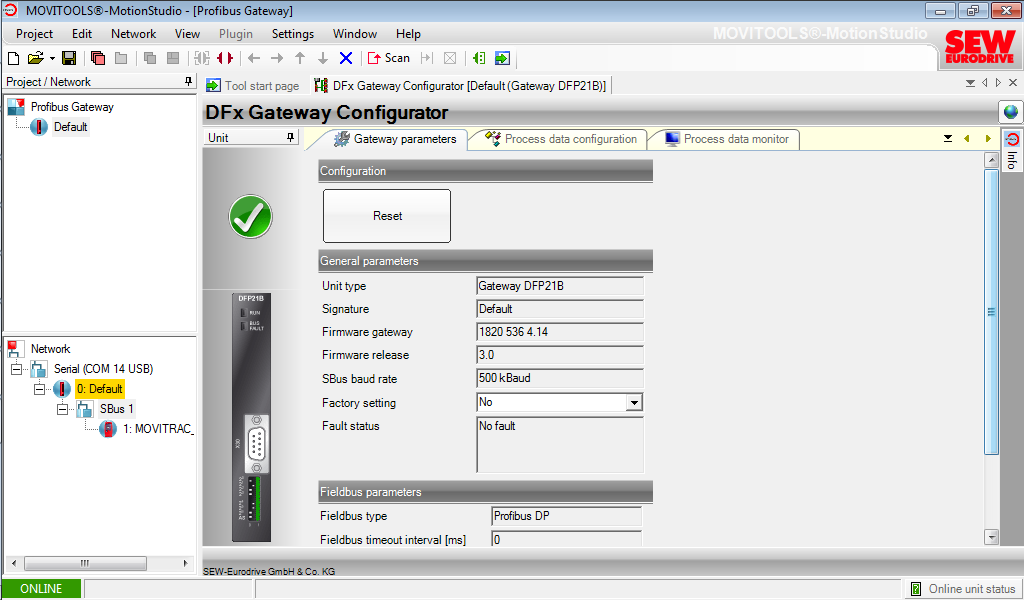The width and height of the screenshot is (1024, 600).
Task: Select the SBus 1 tree item
Action: (x=116, y=409)
